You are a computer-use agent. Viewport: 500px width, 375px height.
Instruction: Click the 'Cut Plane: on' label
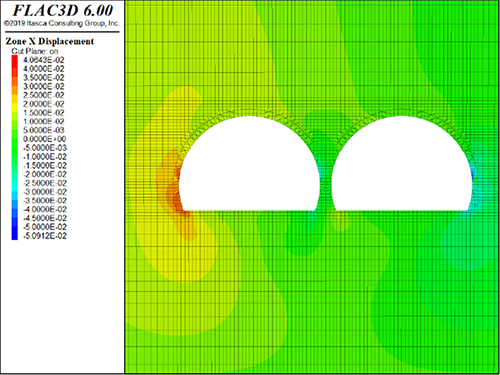[x=35, y=51]
